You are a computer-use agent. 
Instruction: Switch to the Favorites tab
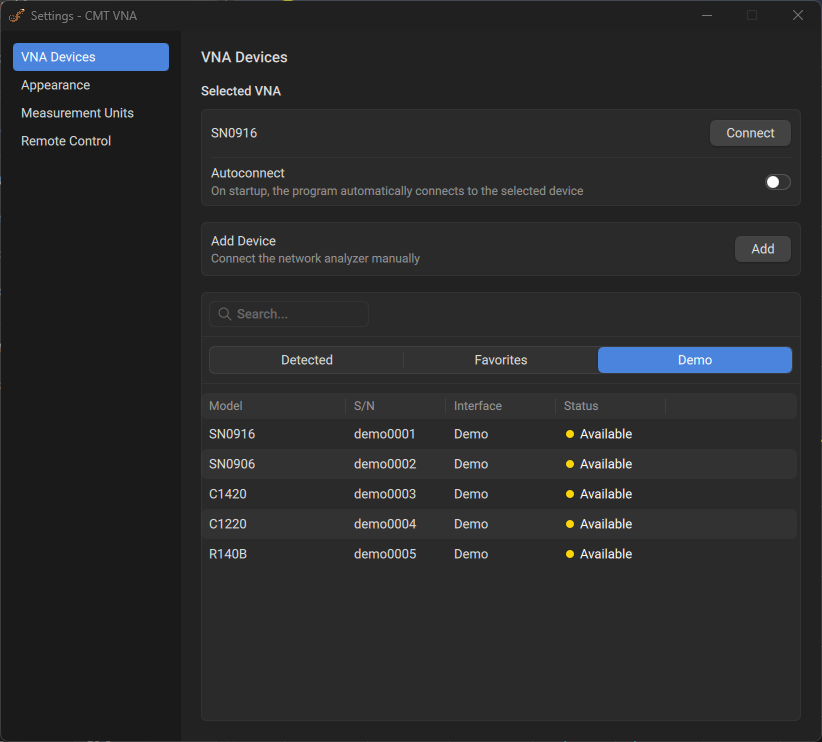click(x=500, y=360)
